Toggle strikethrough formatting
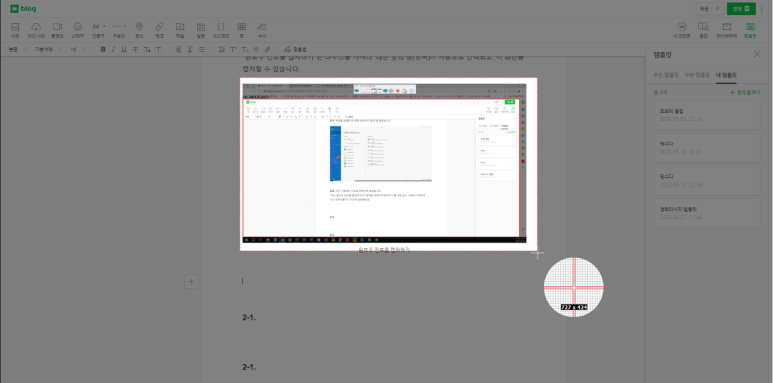The image size is (773, 383). [136, 49]
